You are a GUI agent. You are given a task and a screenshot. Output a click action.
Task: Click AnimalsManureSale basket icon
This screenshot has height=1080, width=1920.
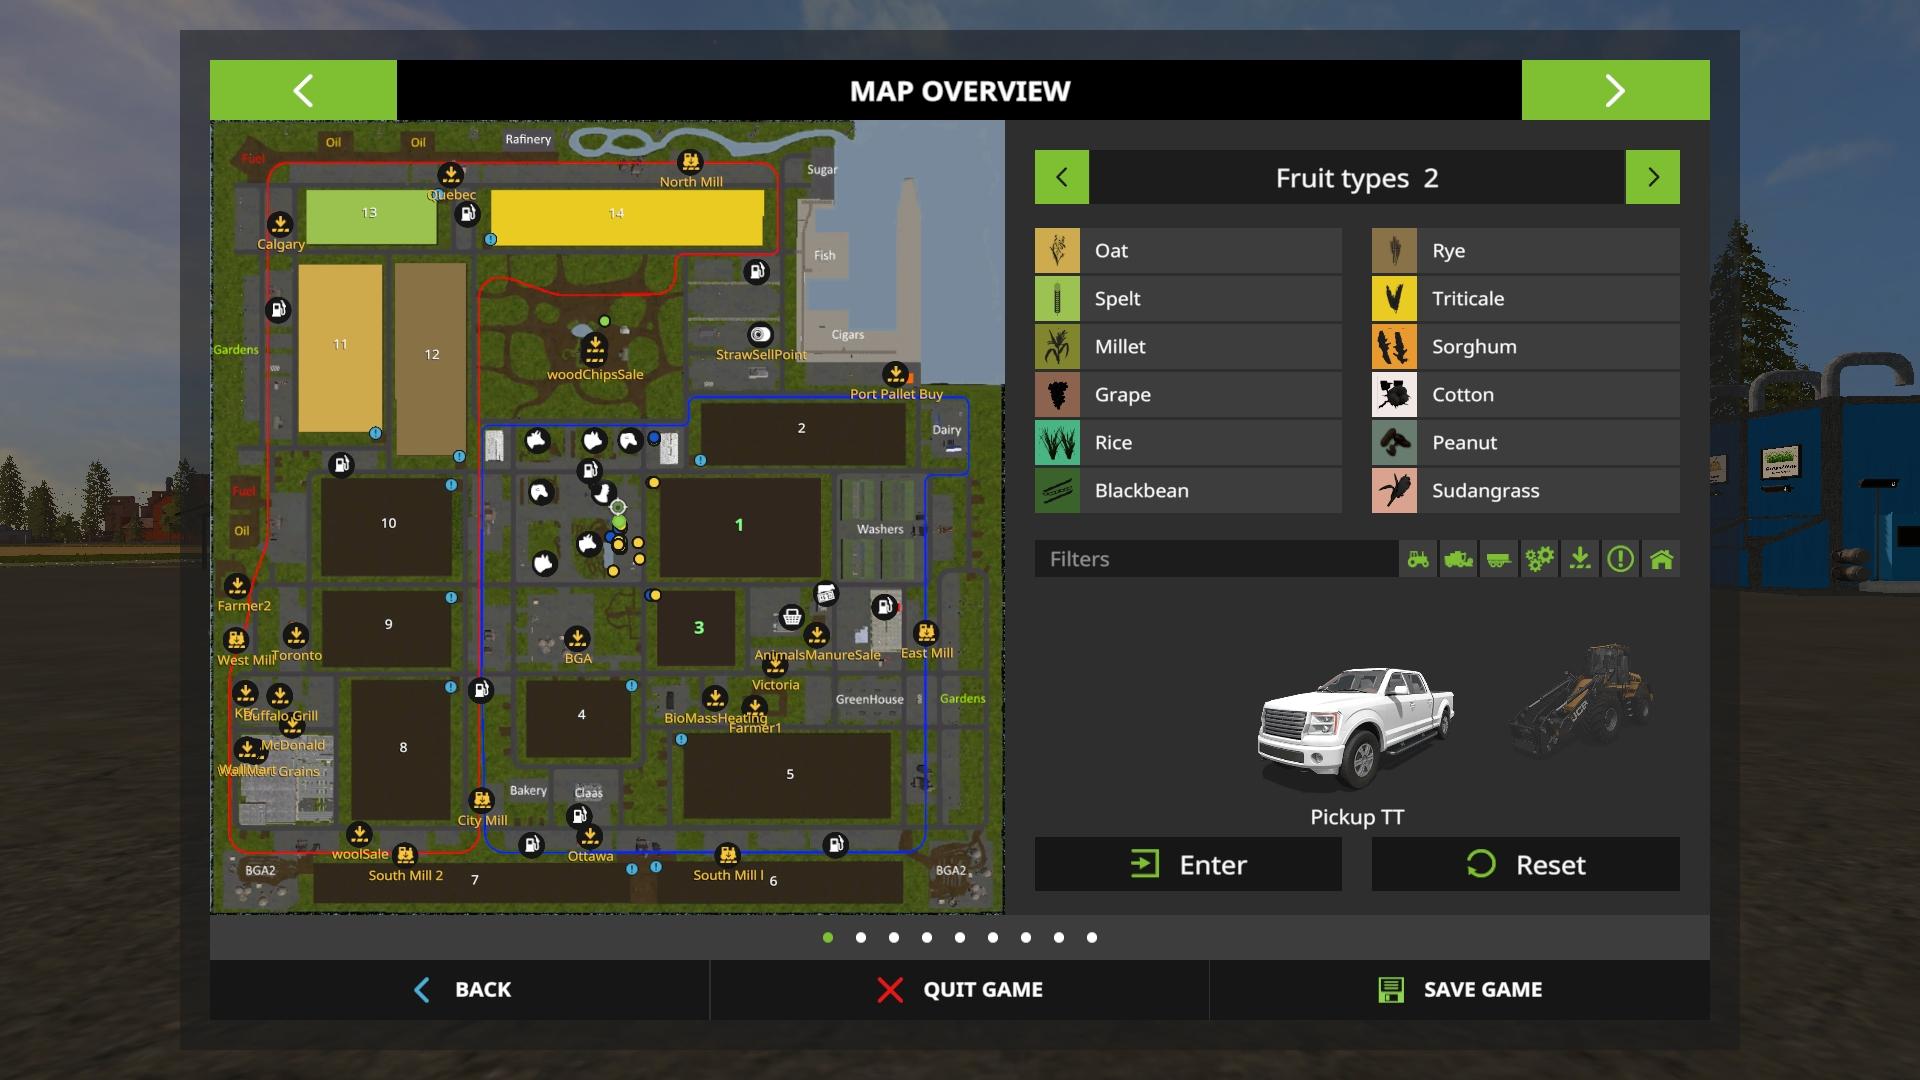click(x=791, y=617)
